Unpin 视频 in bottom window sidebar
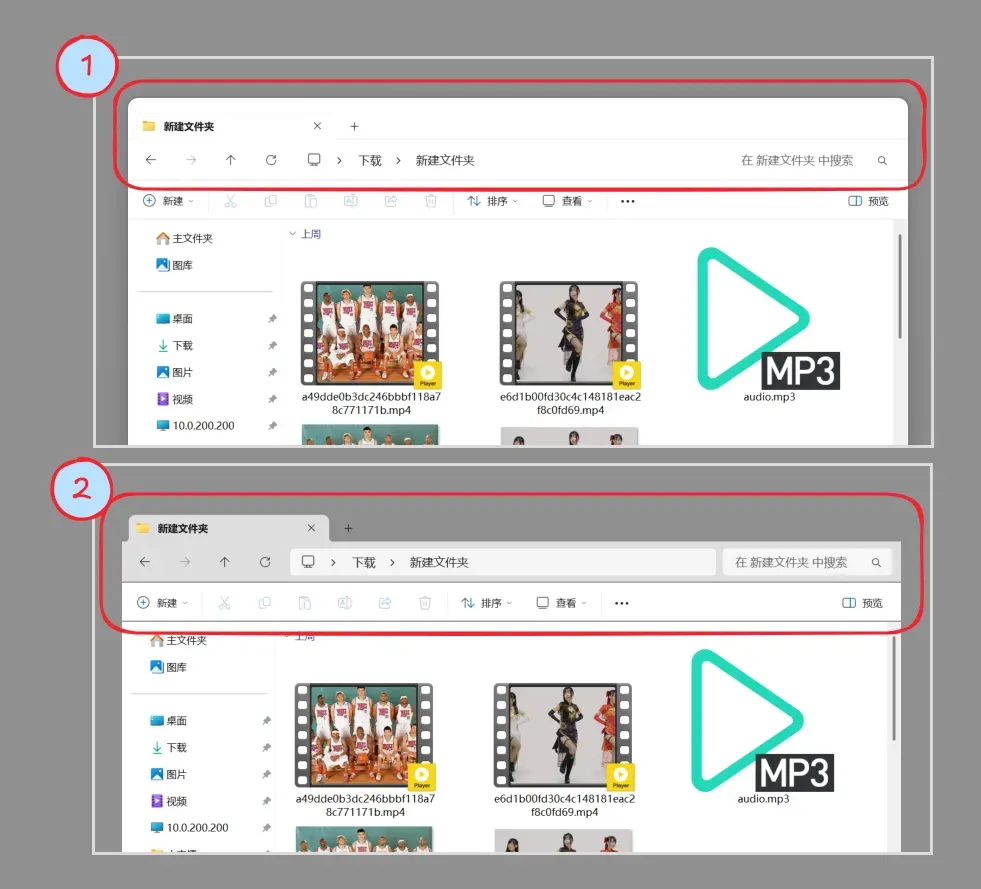 tap(267, 801)
